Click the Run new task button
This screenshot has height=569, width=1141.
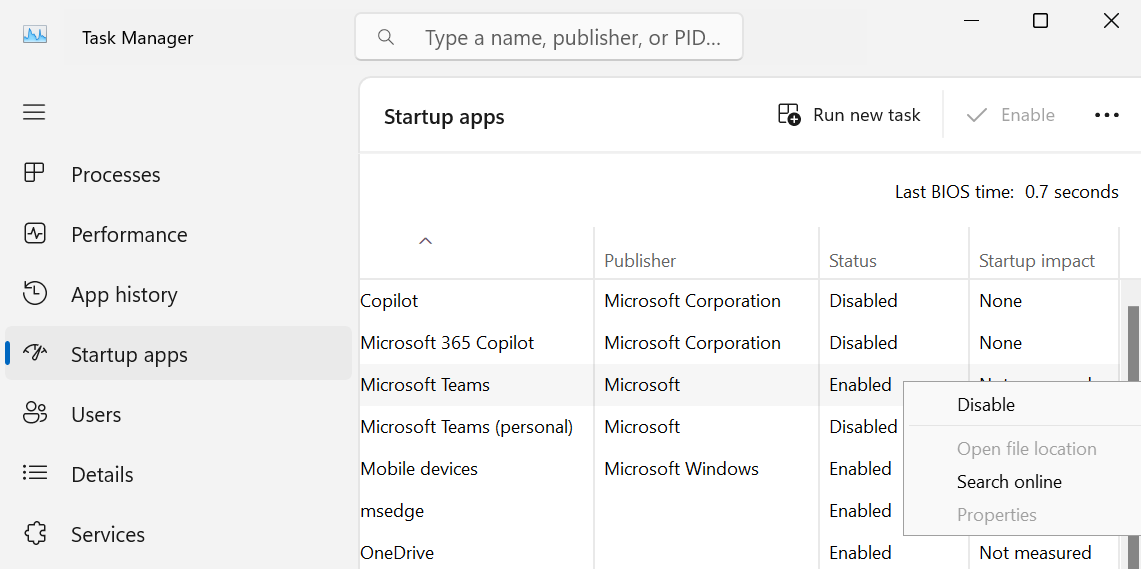[849, 115]
